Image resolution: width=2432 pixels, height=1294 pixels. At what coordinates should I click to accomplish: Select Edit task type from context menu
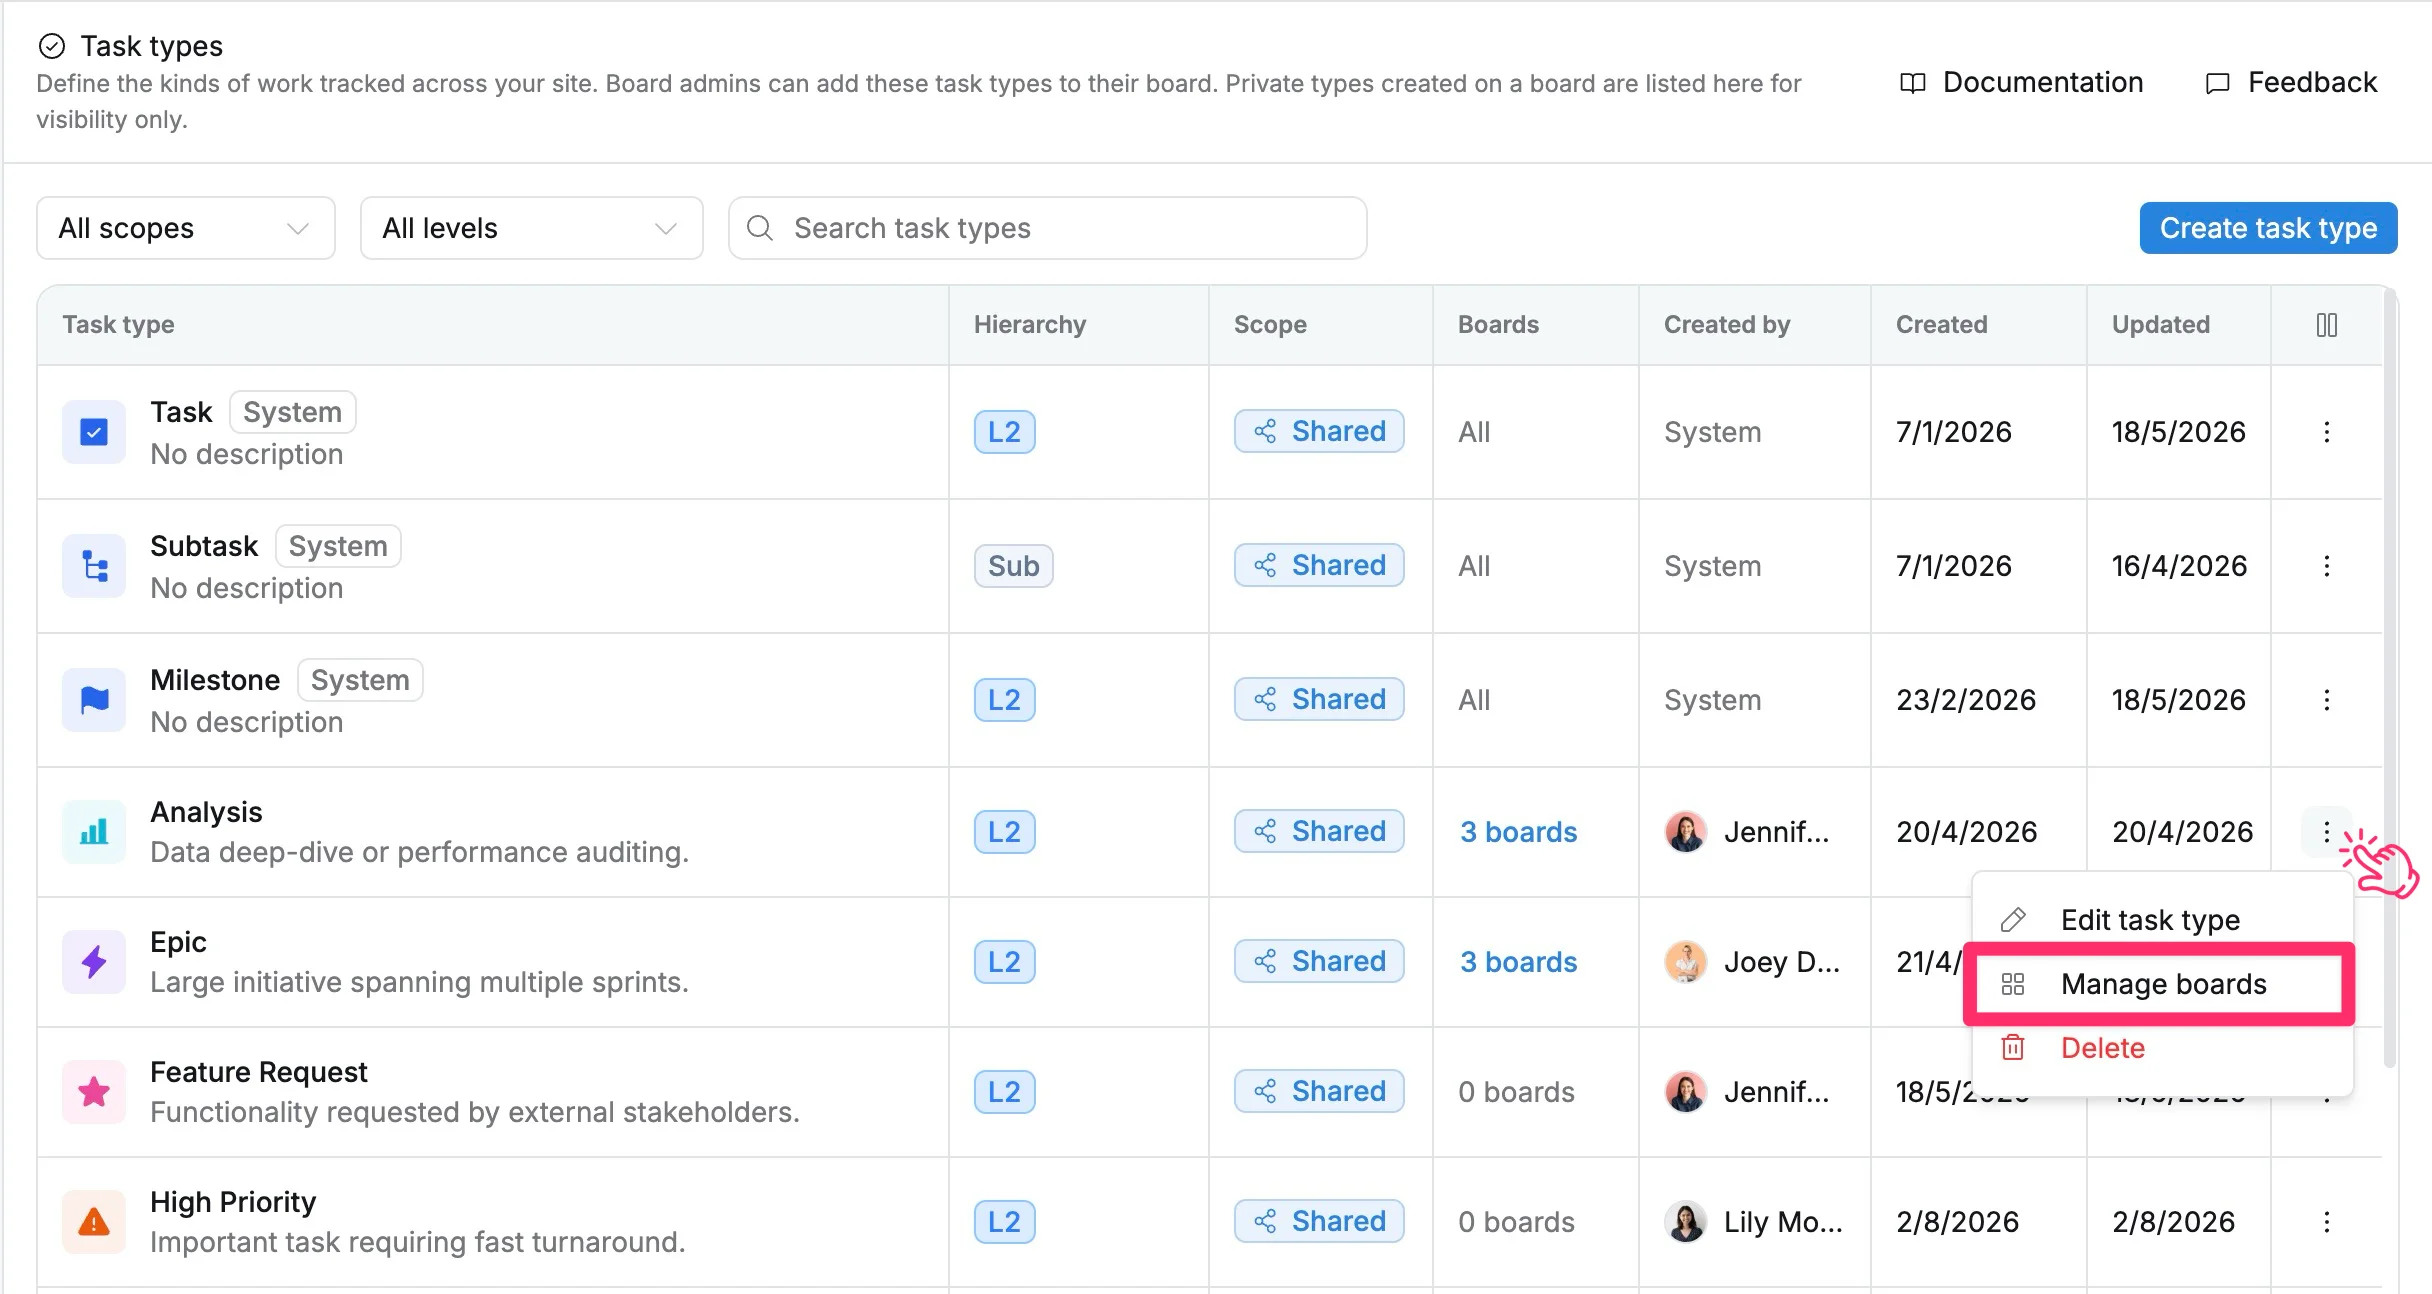point(2162,920)
